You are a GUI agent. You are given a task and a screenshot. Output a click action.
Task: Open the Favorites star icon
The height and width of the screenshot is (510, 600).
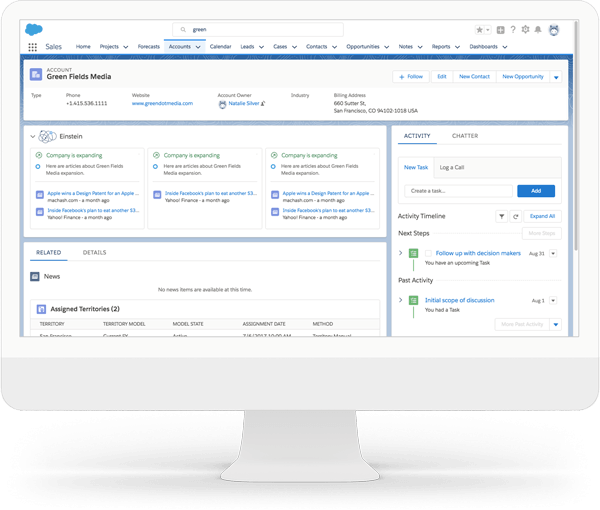(x=479, y=30)
